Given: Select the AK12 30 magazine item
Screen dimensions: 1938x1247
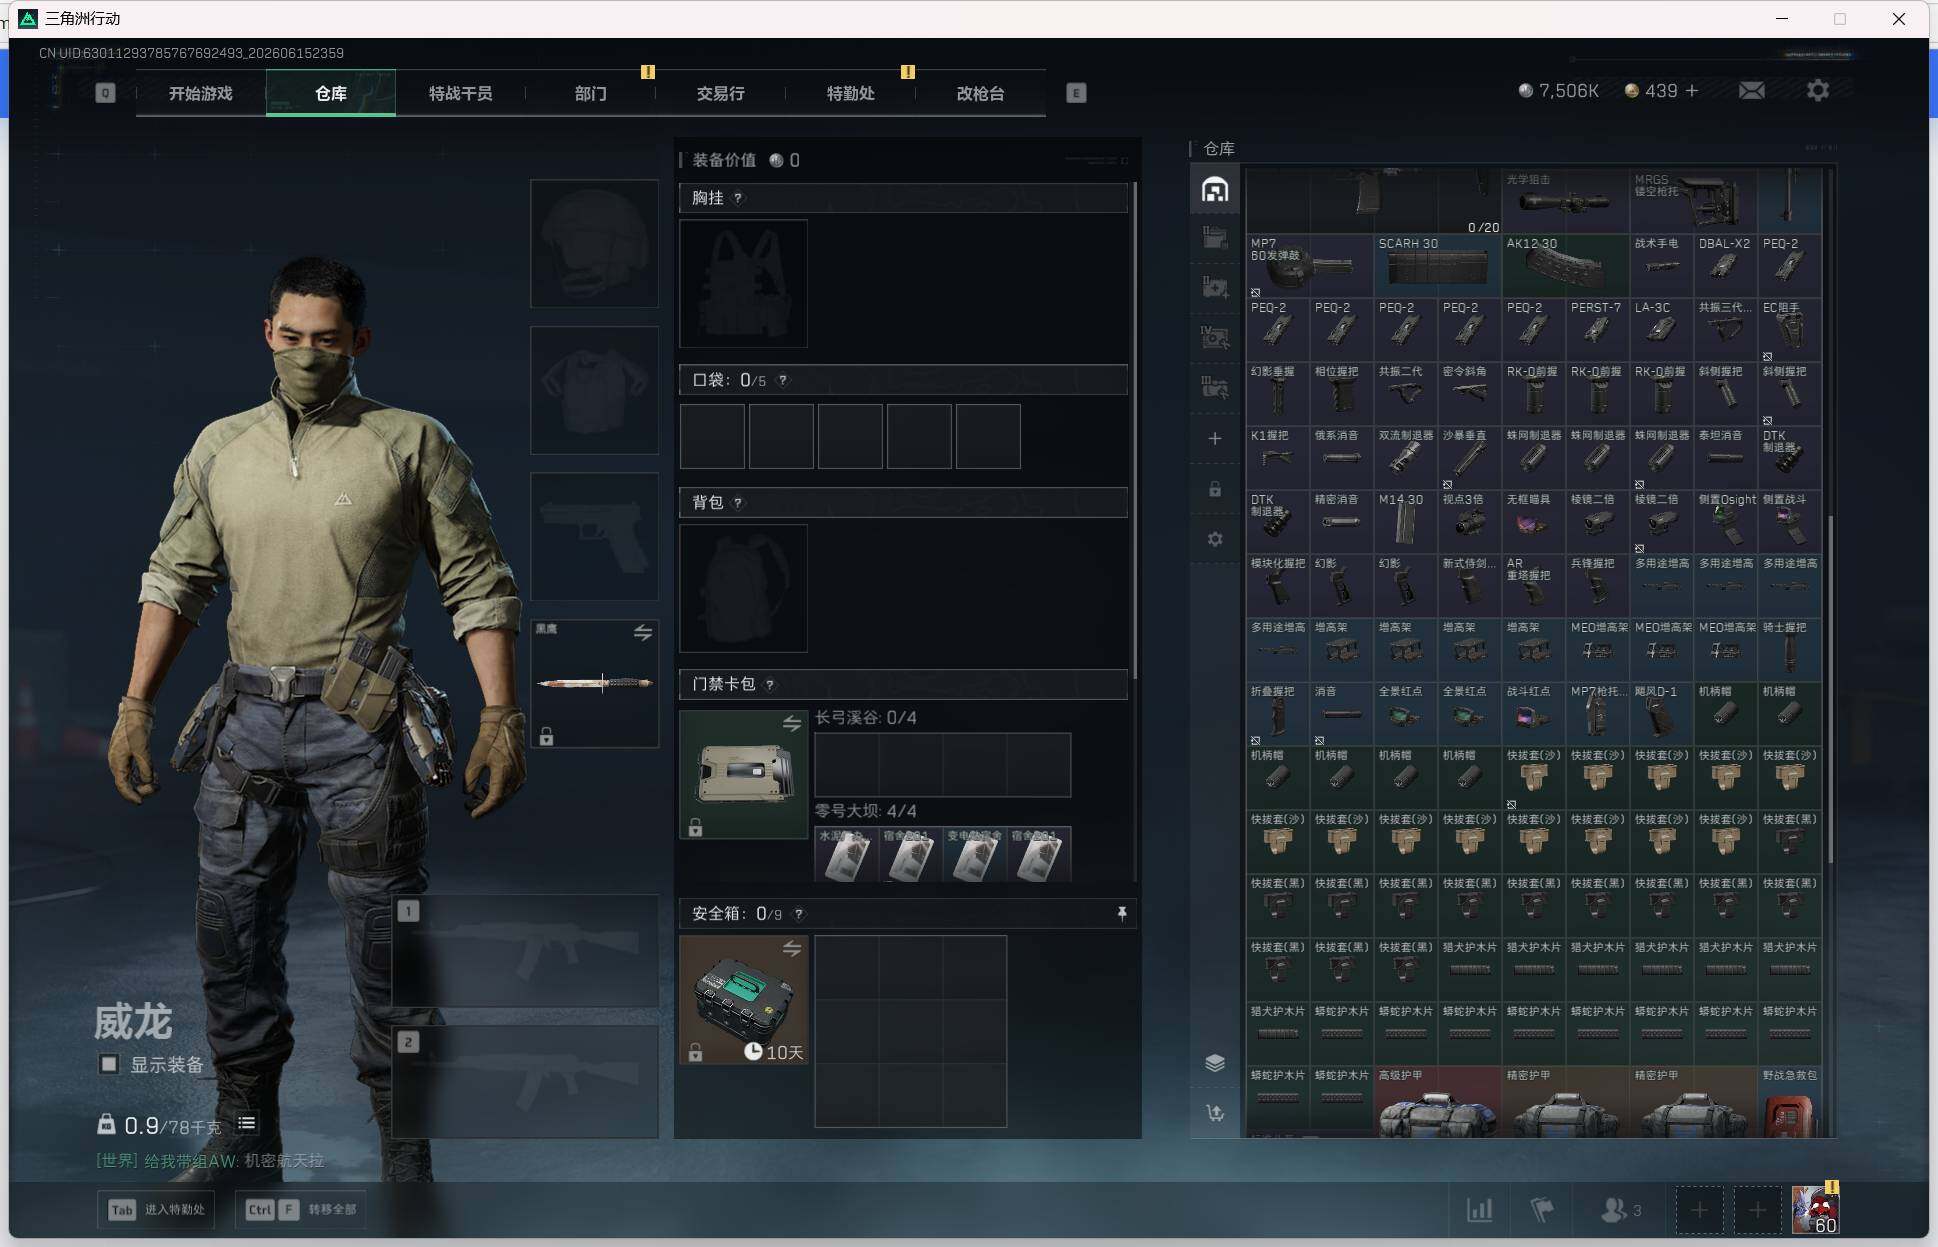Looking at the screenshot, I should (1566, 266).
